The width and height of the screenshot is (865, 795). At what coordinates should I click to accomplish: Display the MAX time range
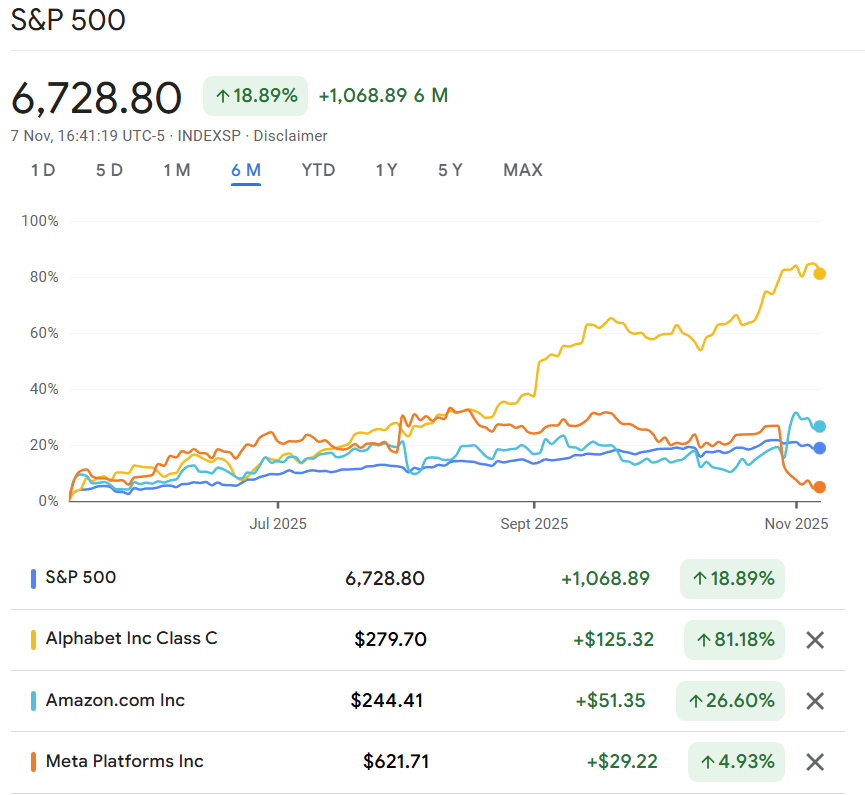(x=522, y=170)
